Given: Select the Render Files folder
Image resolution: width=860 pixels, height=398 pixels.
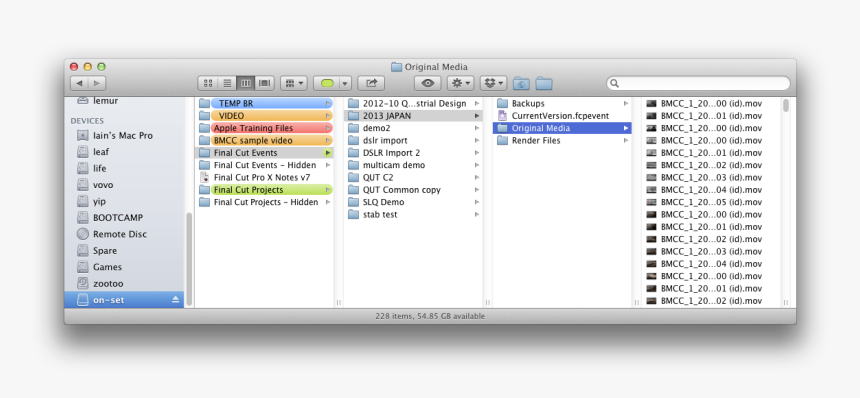Looking at the screenshot, I should 563,140.
